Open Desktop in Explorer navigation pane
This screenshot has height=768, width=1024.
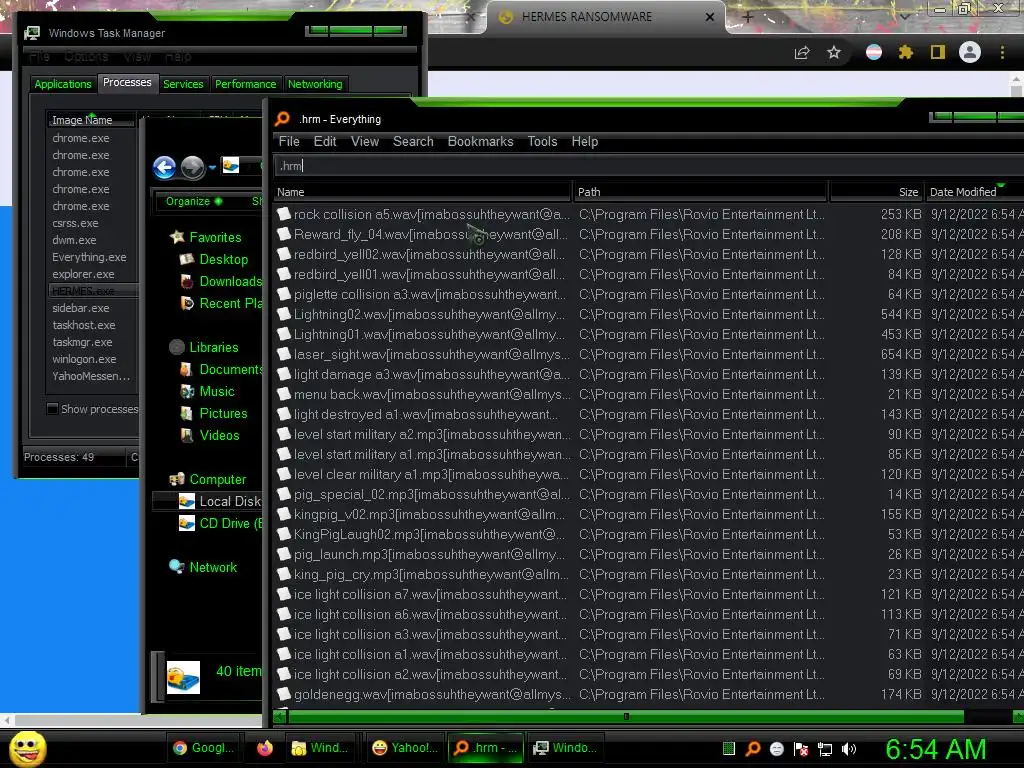pos(223,259)
